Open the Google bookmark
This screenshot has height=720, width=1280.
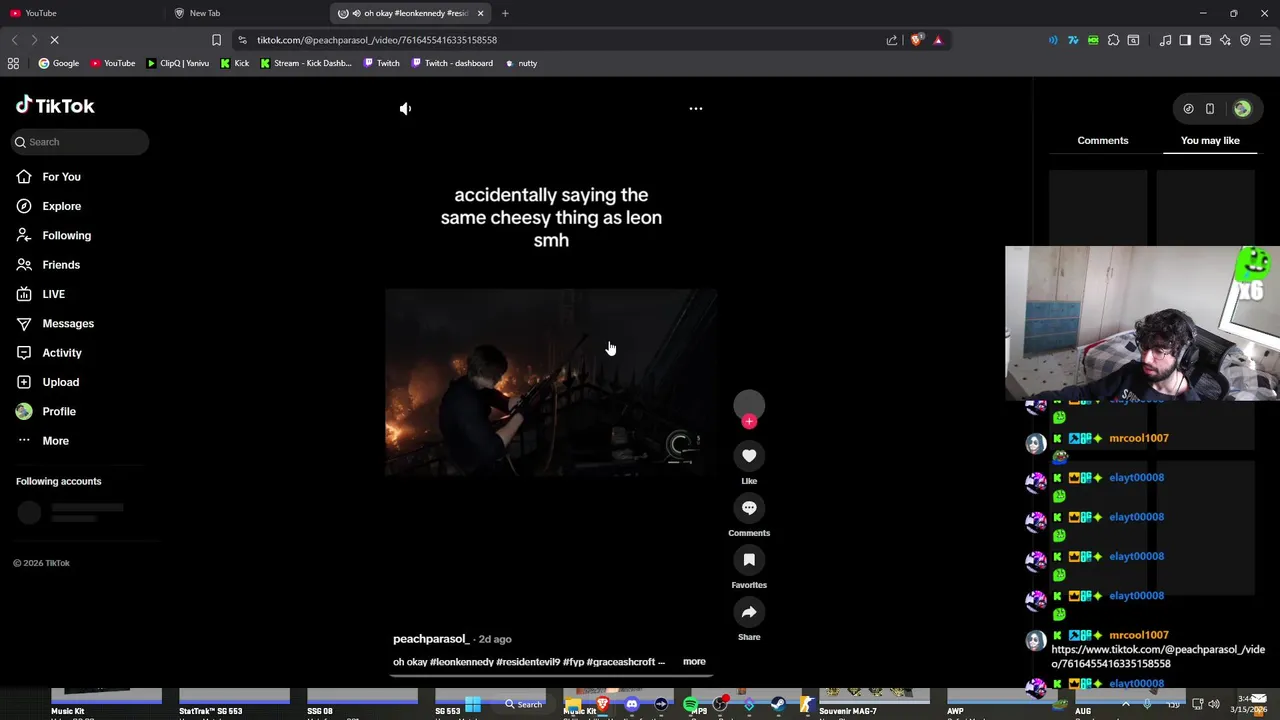58,63
